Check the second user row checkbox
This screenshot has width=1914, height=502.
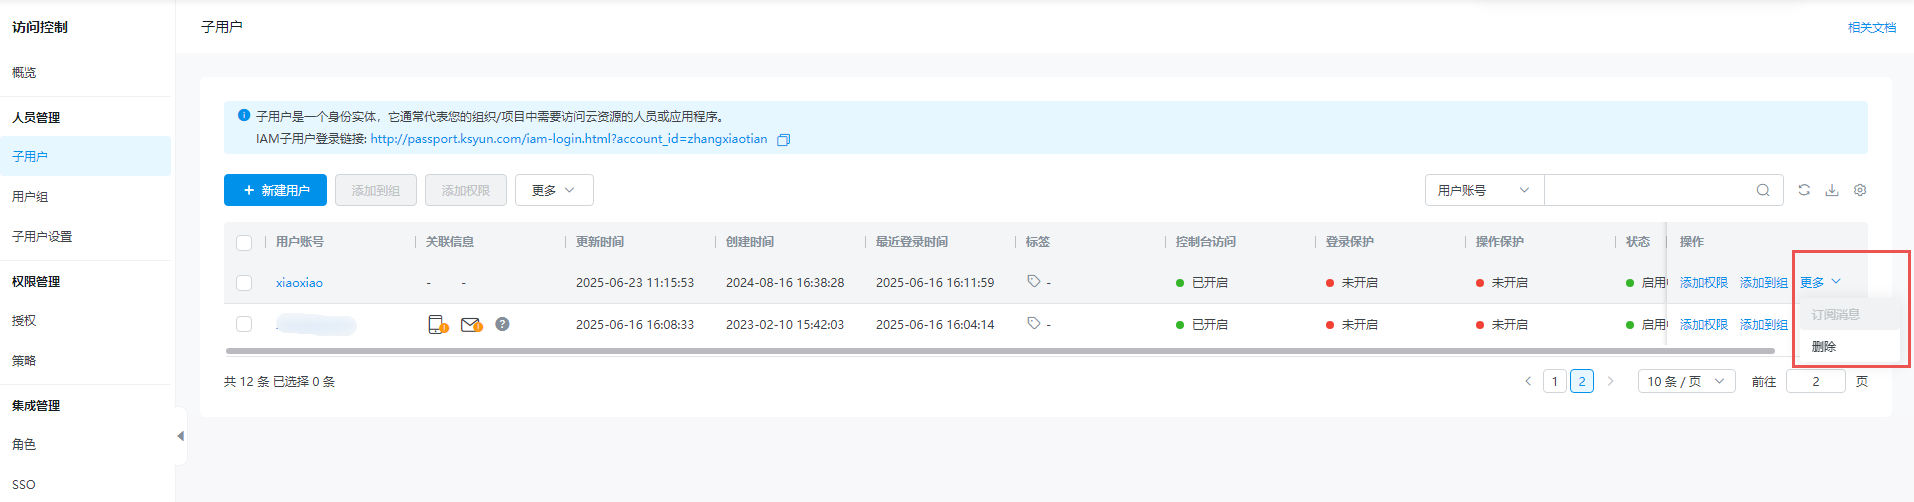point(244,324)
